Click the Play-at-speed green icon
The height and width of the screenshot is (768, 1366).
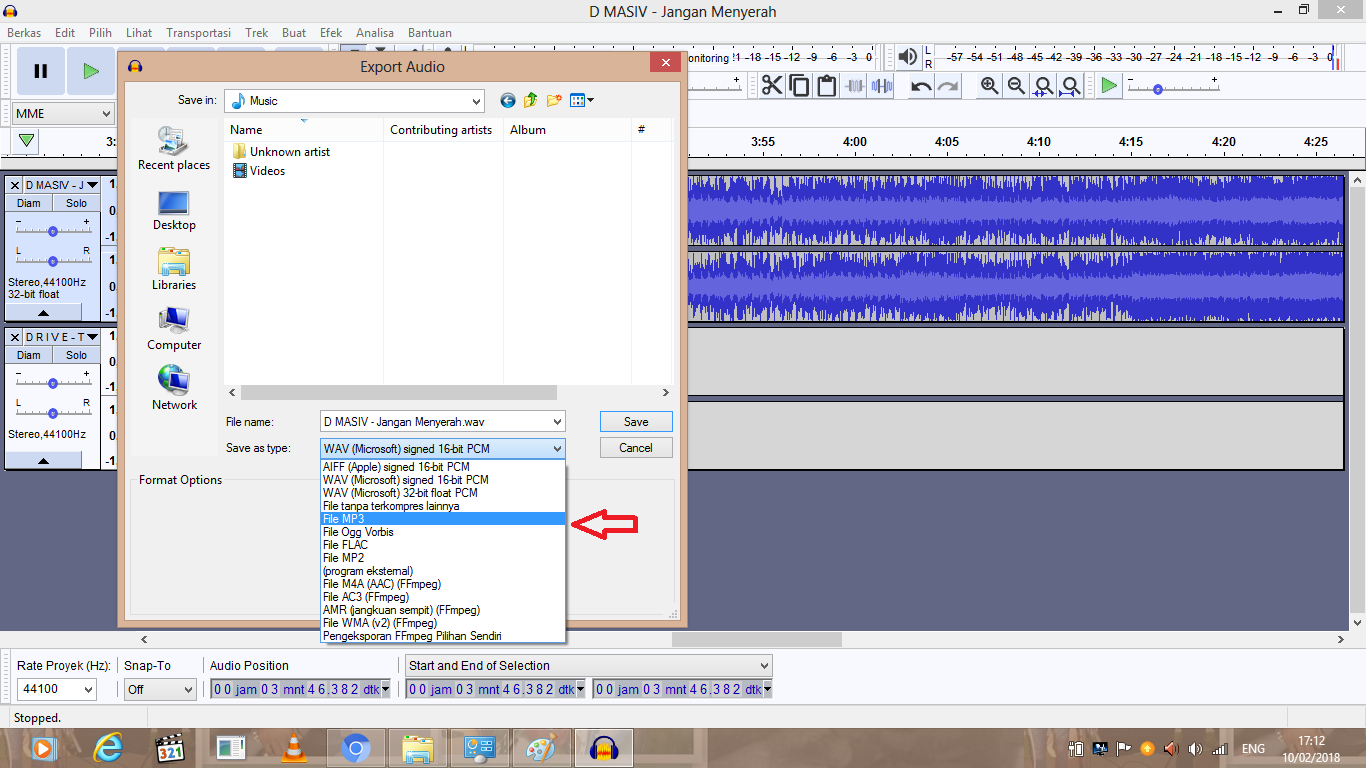pos(1108,85)
